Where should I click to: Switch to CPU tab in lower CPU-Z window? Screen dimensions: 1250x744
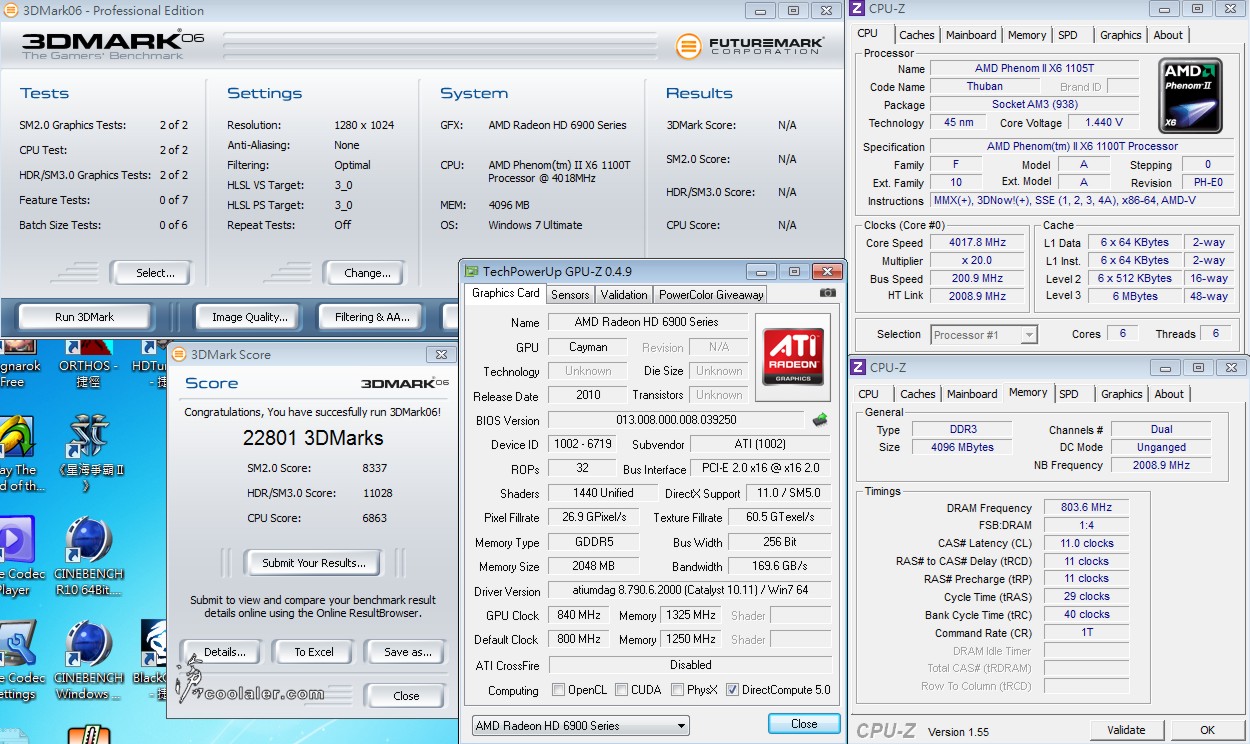(x=869, y=394)
